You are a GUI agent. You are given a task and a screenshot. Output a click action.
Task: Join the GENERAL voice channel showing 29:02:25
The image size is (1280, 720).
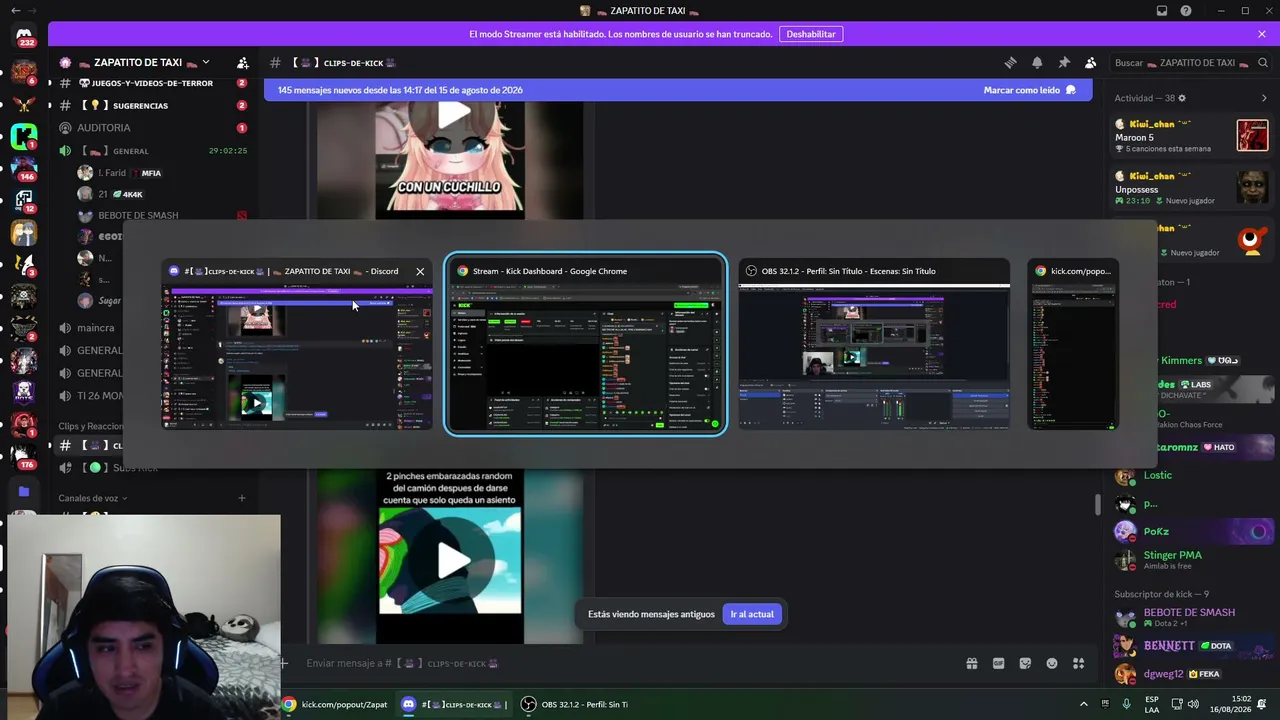coord(153,151)
